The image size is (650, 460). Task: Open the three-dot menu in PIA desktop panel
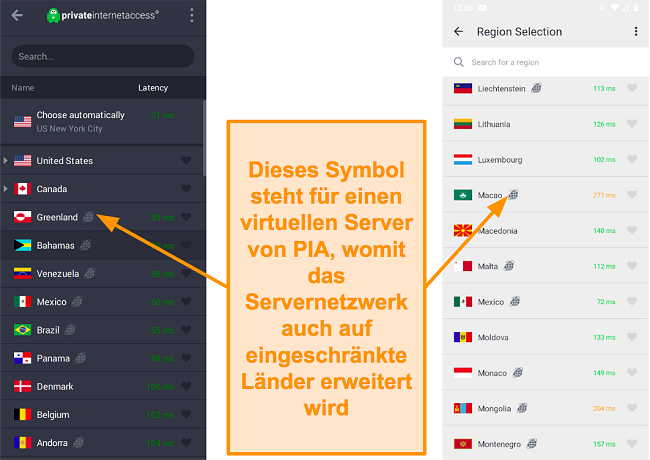pyautogui.click(x=192, y=15)
